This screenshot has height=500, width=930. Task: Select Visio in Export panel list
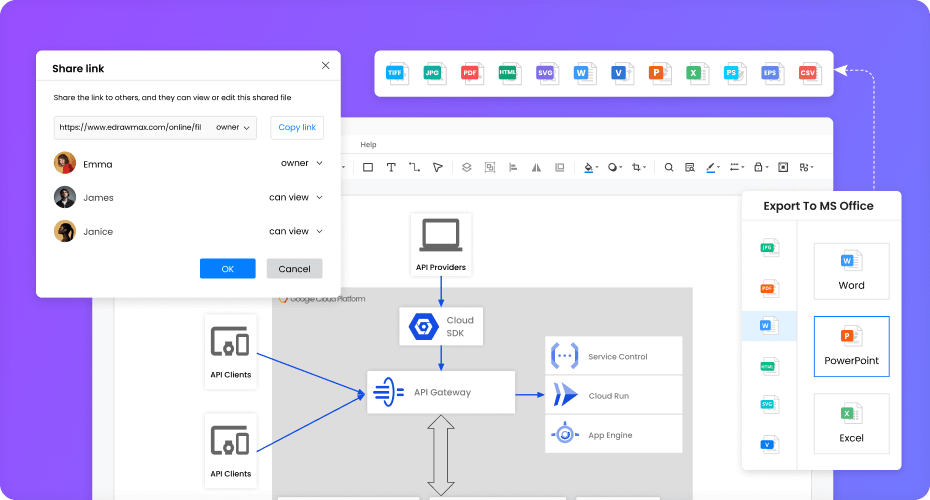coord(769,444)
